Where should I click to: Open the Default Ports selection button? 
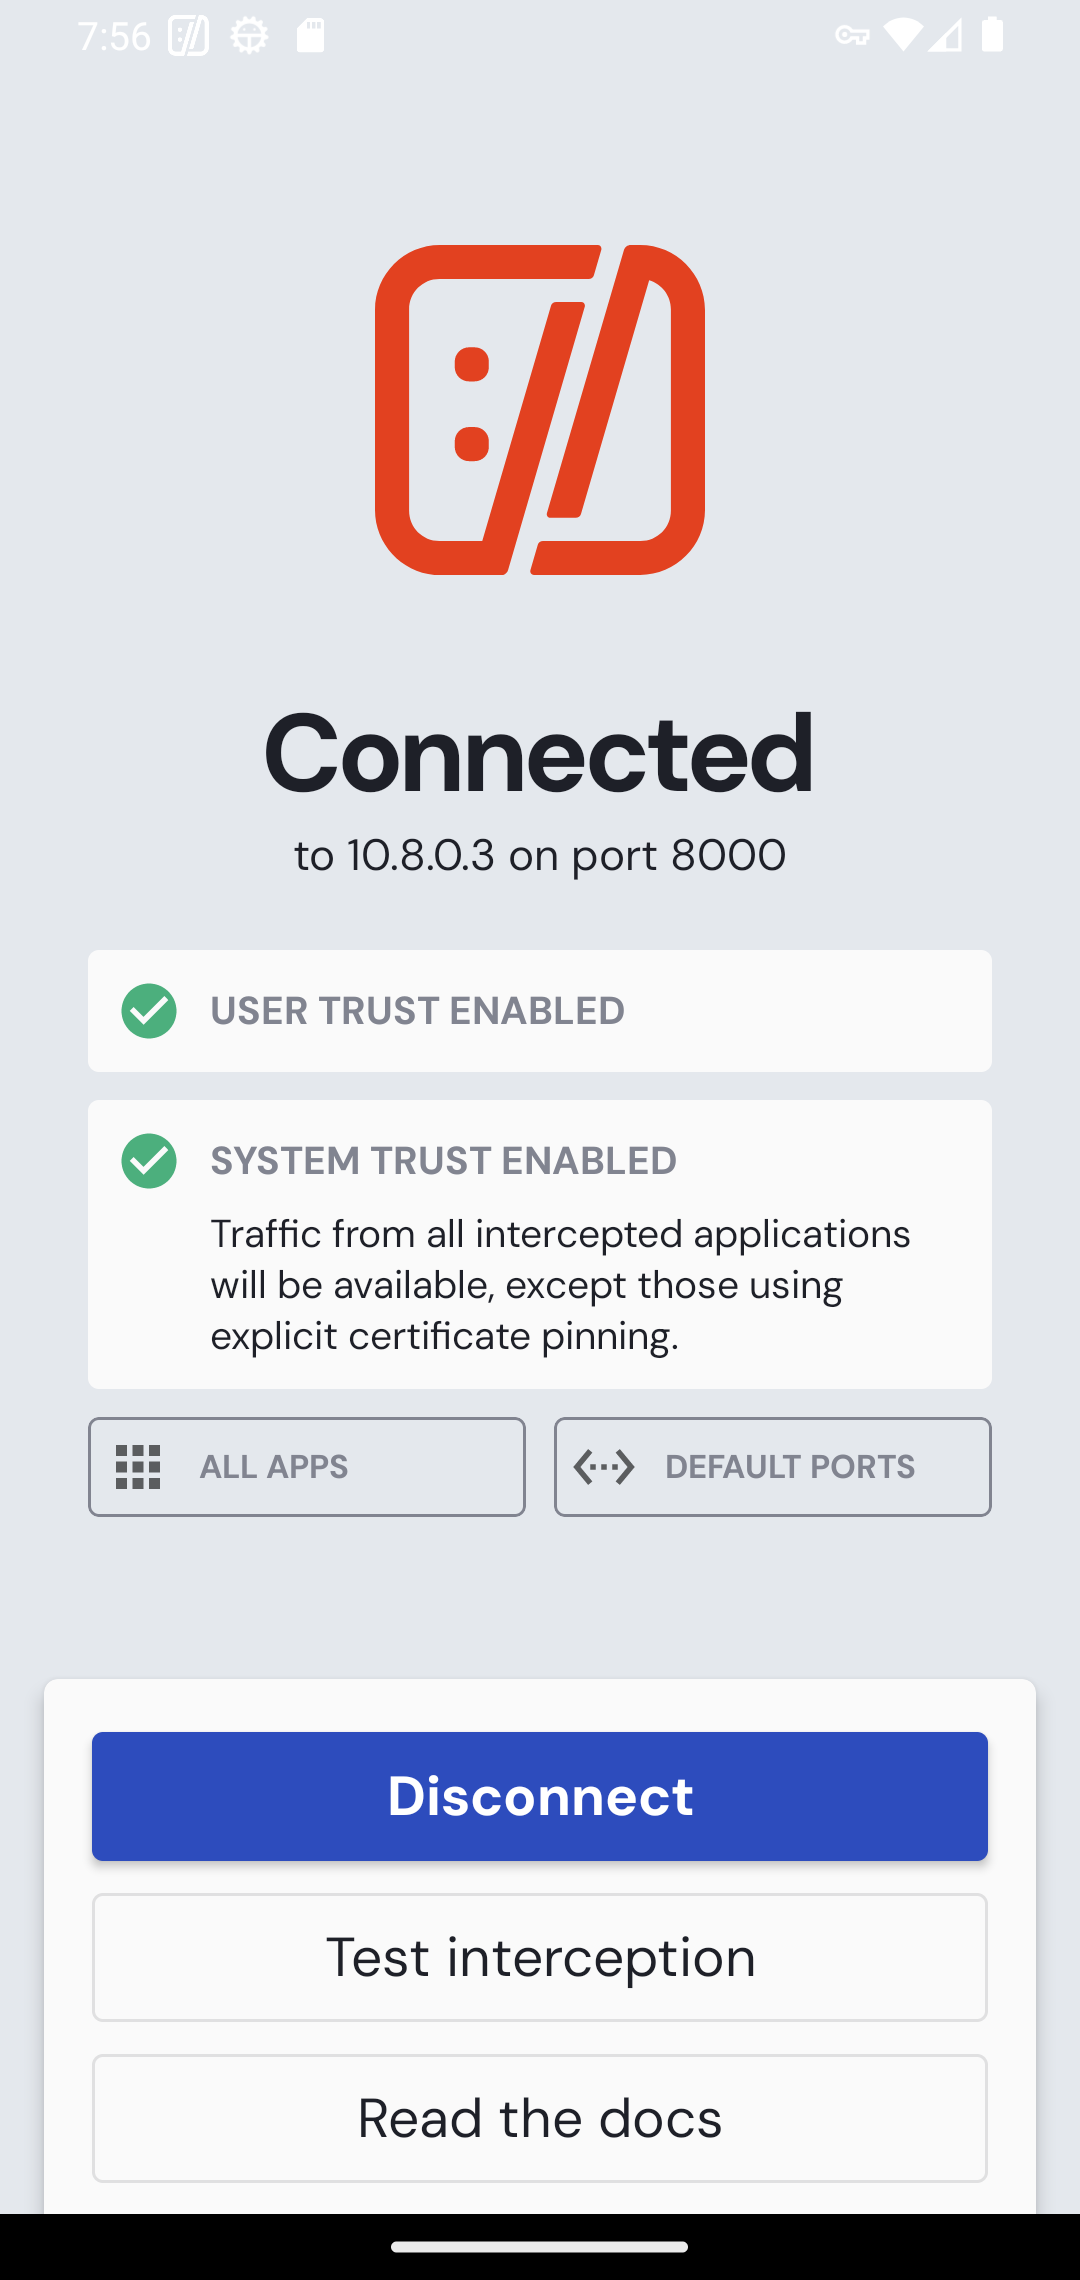pos(772,1467)
